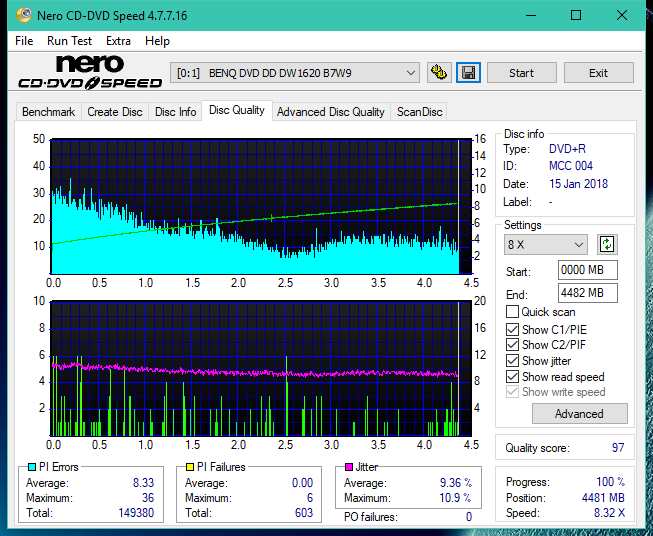Click the PI Failures average 0.00
Image resolution: width=653 pixels, height=536 pixels.
click(x=302, y=483)
